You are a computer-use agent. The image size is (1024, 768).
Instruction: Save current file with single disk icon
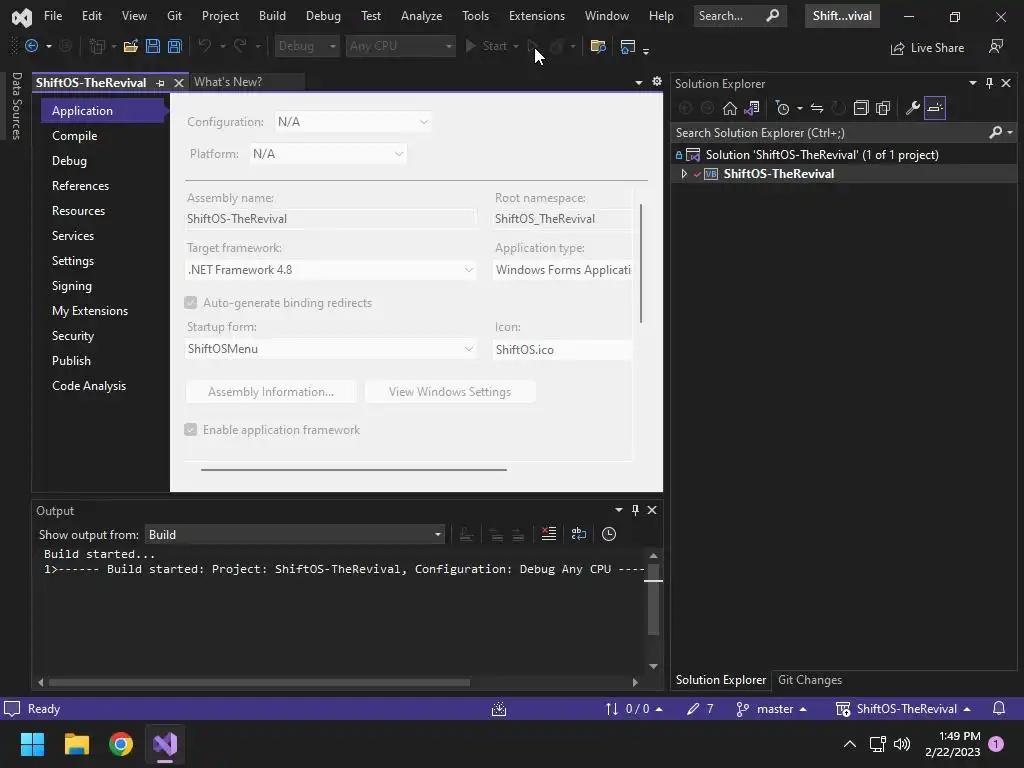point(153,46)
